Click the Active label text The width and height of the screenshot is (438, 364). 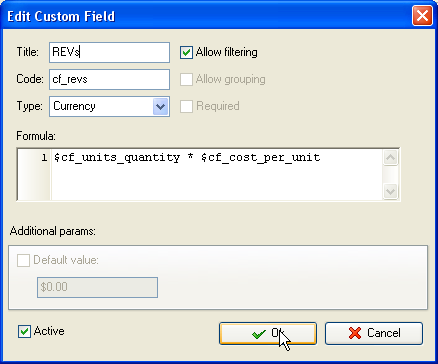click(x=49, y=331)
